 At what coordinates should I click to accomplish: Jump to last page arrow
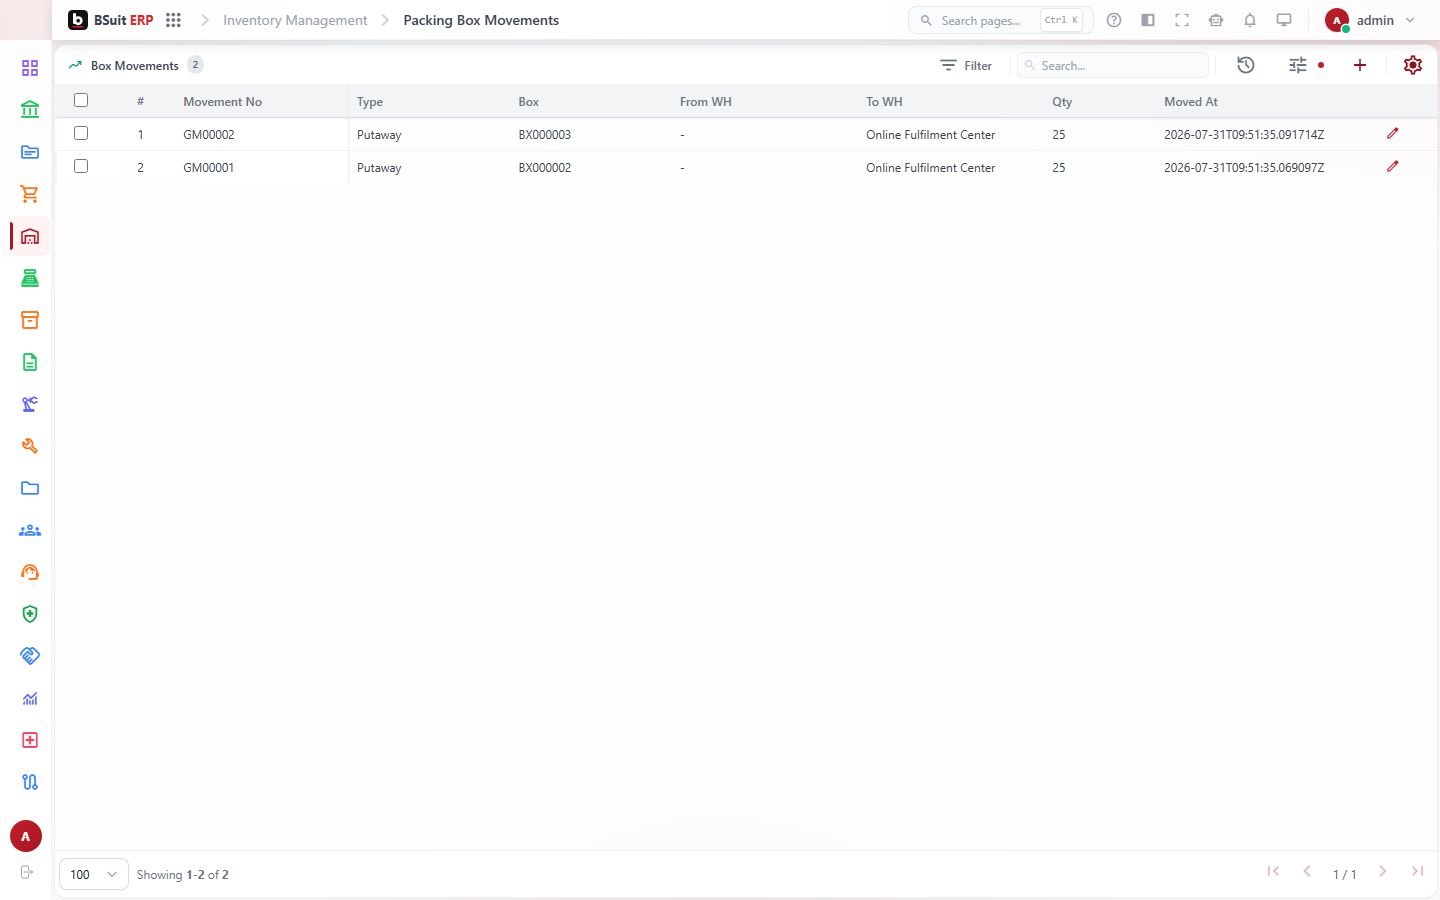coord(1417,872)
